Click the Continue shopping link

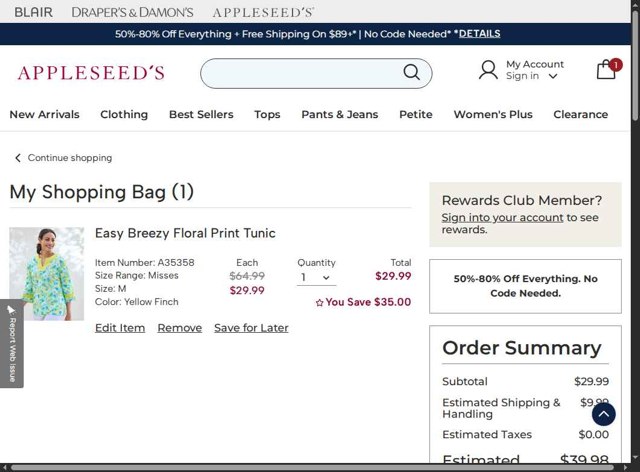point(70,158)
